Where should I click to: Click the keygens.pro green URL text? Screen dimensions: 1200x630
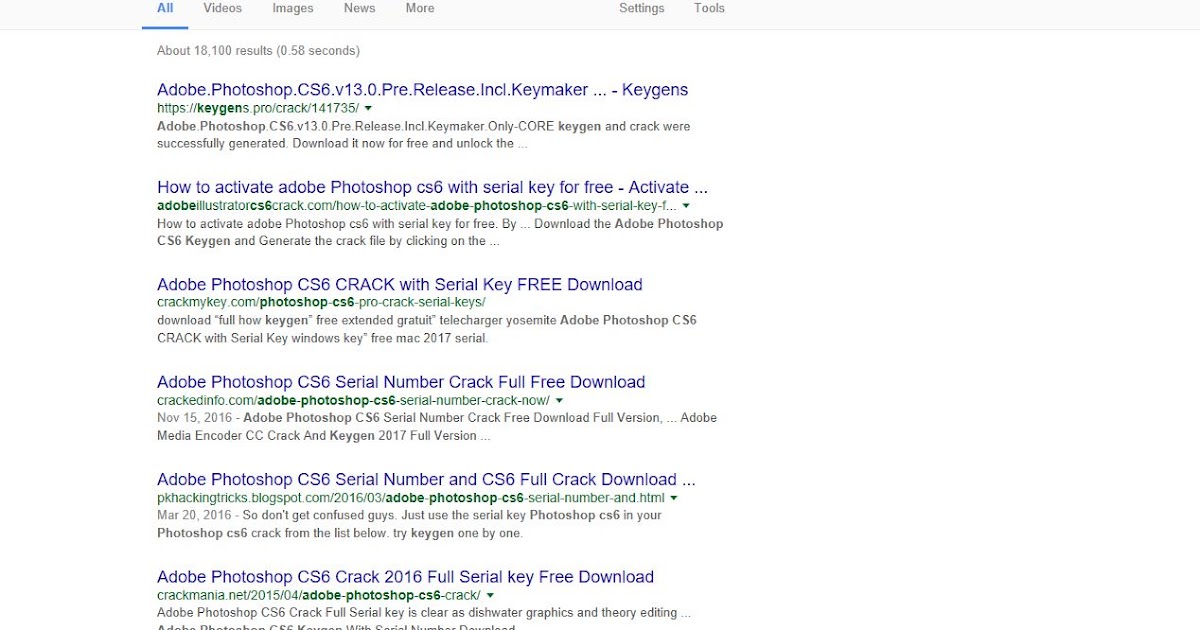click(x=258, y=108)
